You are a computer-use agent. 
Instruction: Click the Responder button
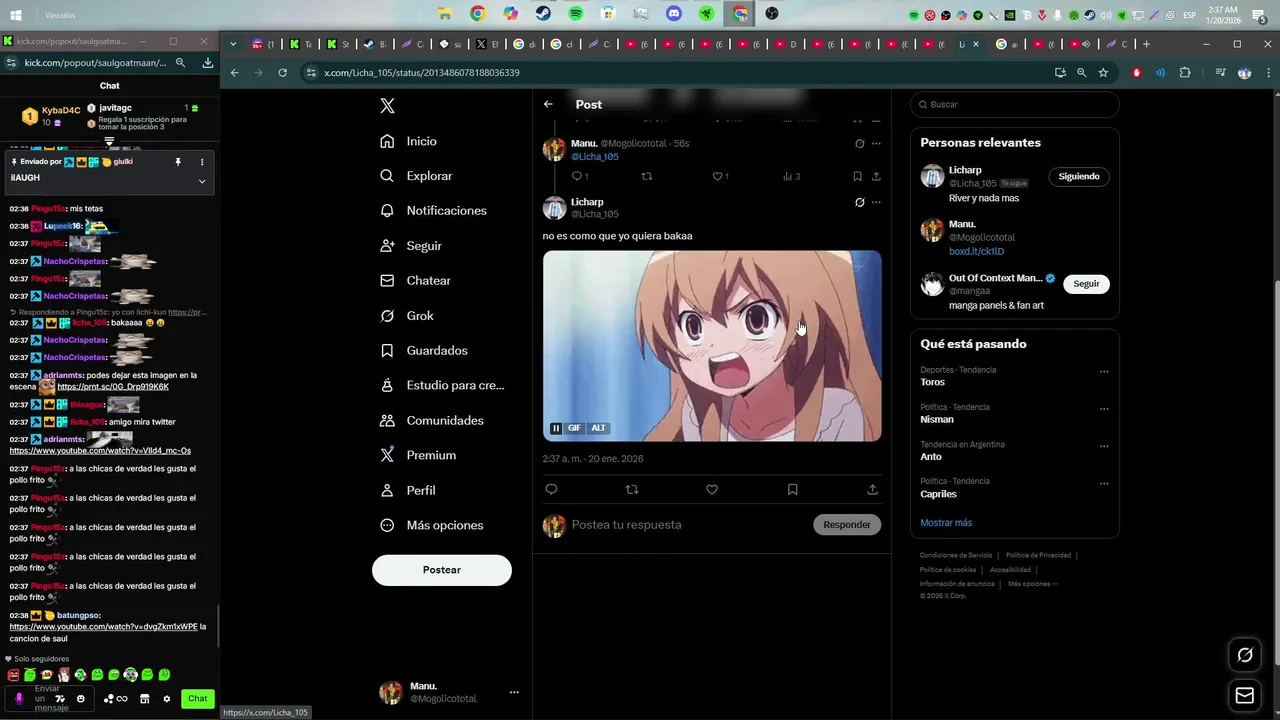tap(847, 524)
